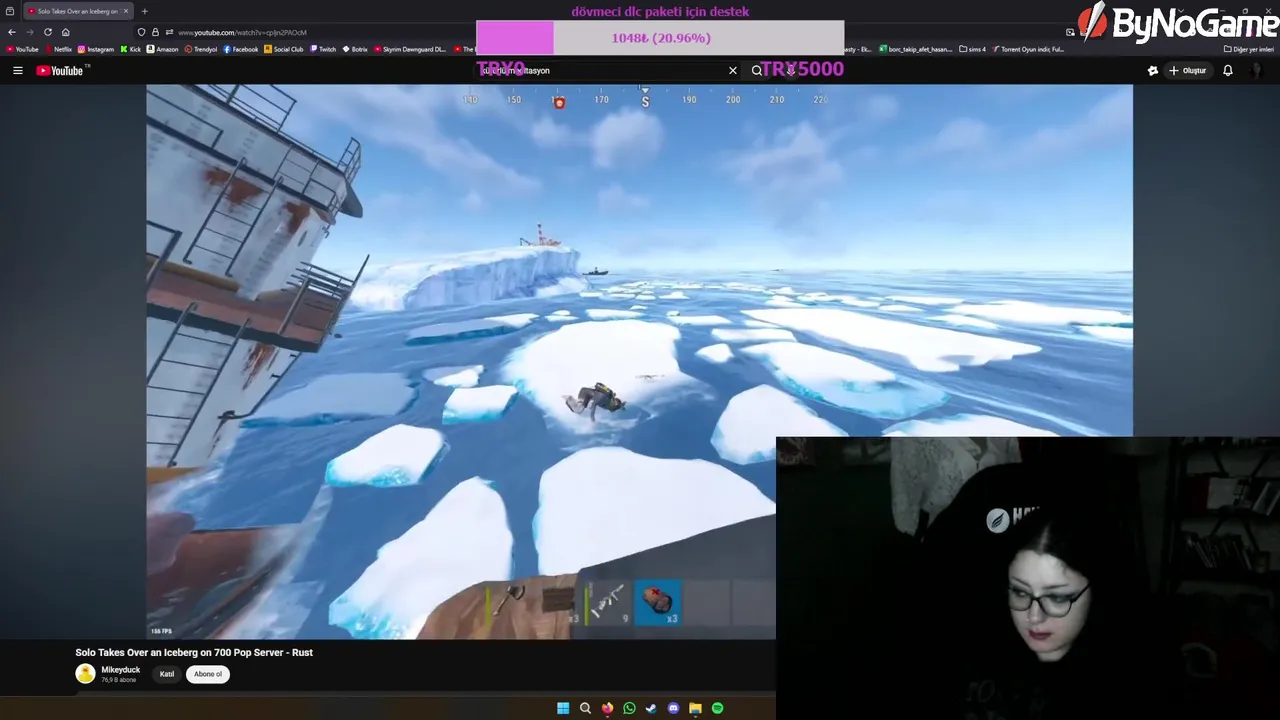1280x720 pixels.
Task: Go forward with browser forward arrow
Action: click(x=29, y=32)
